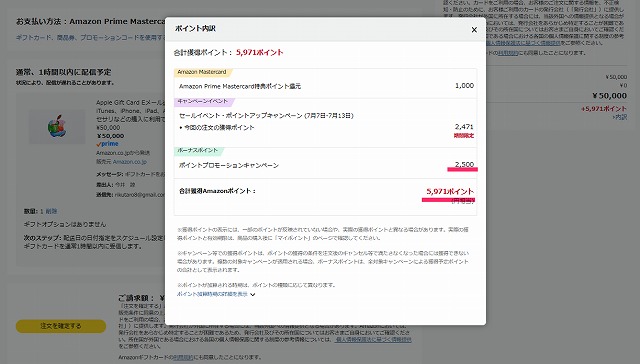Screen dimensions: 640x364
Task: Click 合計獲得Amazonポイント total label
Action: (x=218, y=191)
